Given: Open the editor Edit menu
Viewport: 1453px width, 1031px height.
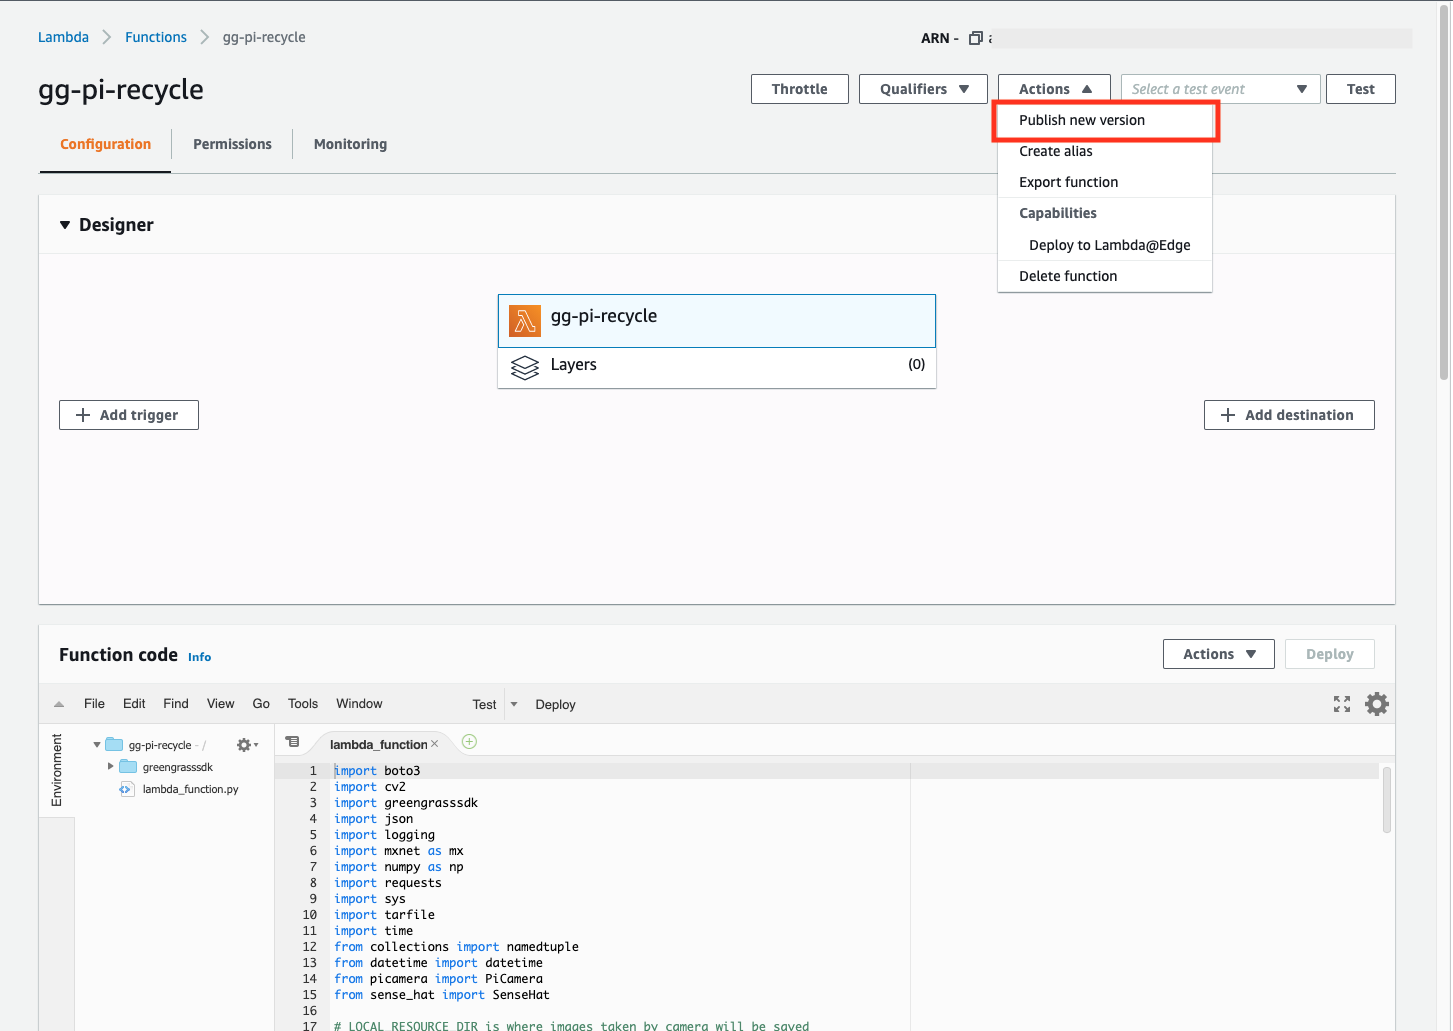Looking at the screenshot, I should (134, 704).
